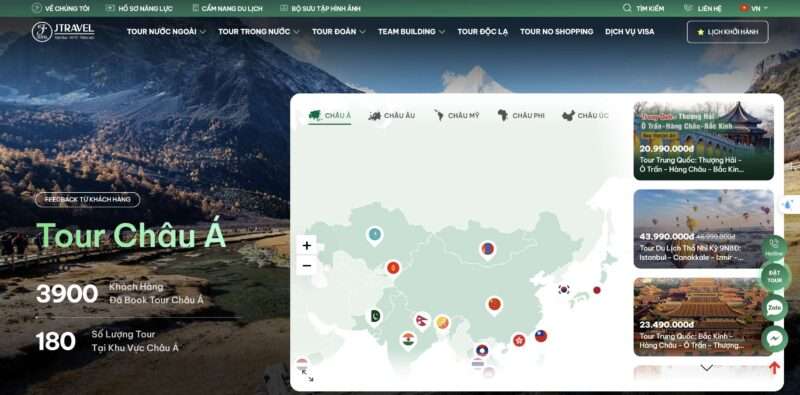
Task: Select the Pakistan flag pin on map
Action: 376,316
